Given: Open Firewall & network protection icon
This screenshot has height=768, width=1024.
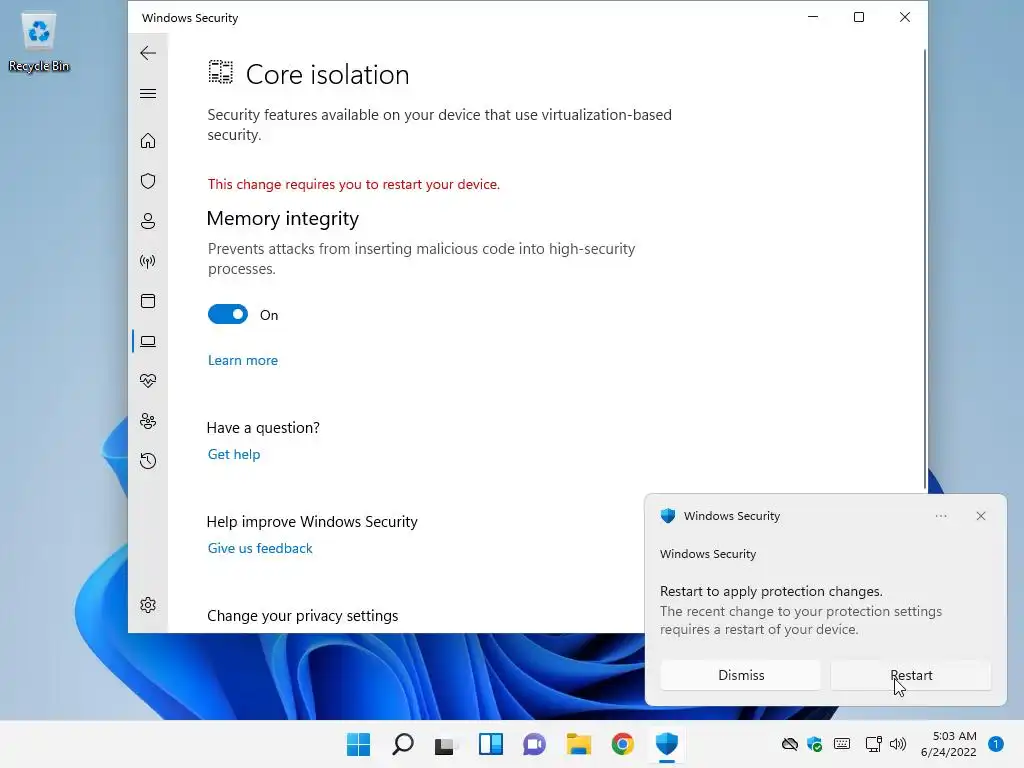Looking at the screenshot, I should [148, 262].
